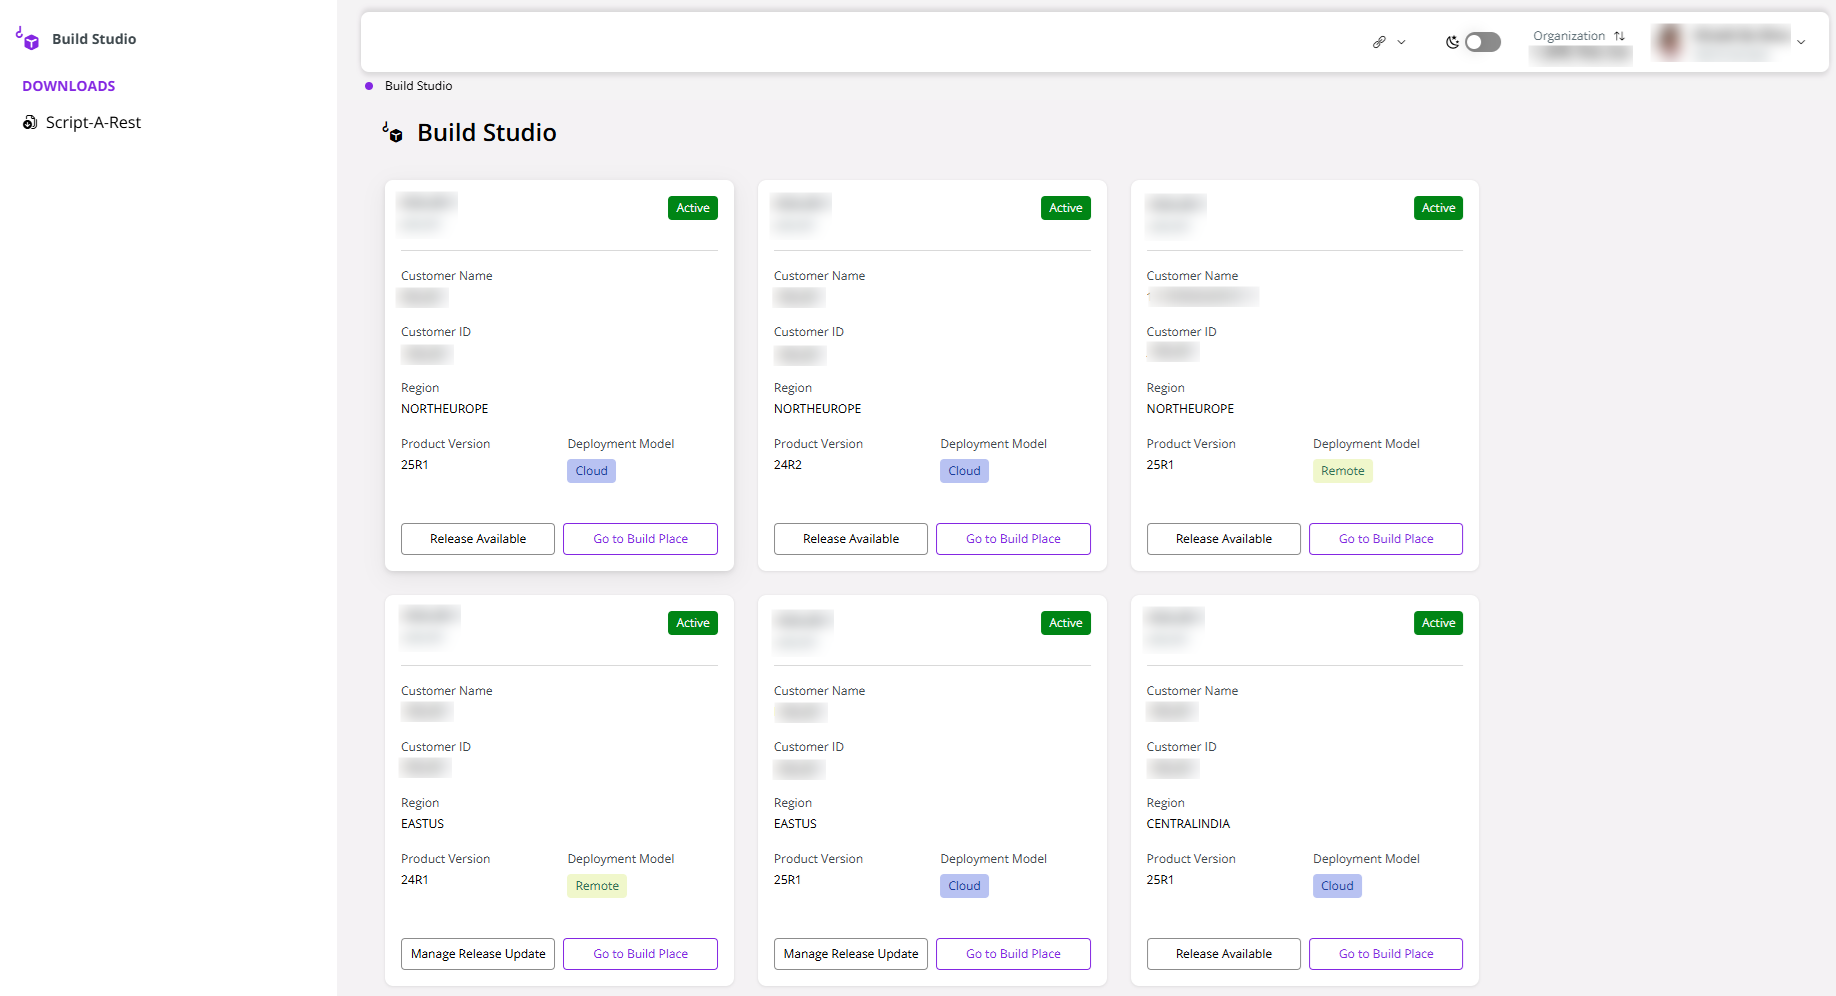Click the Script-A-Rest download icon
The height and width of the screenshot is (996, 1836).
(30, 122)
